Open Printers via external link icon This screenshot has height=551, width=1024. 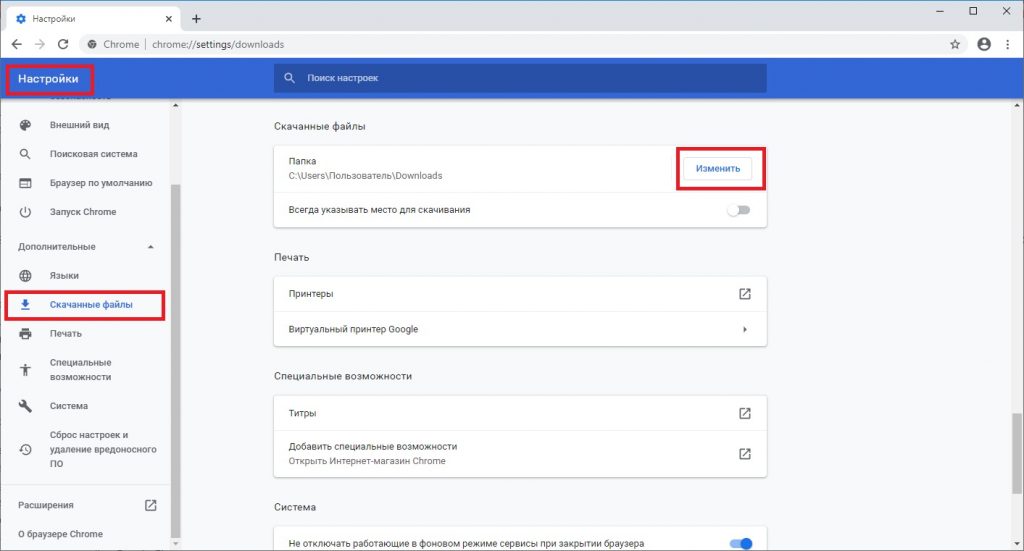(x=744, y=294)
